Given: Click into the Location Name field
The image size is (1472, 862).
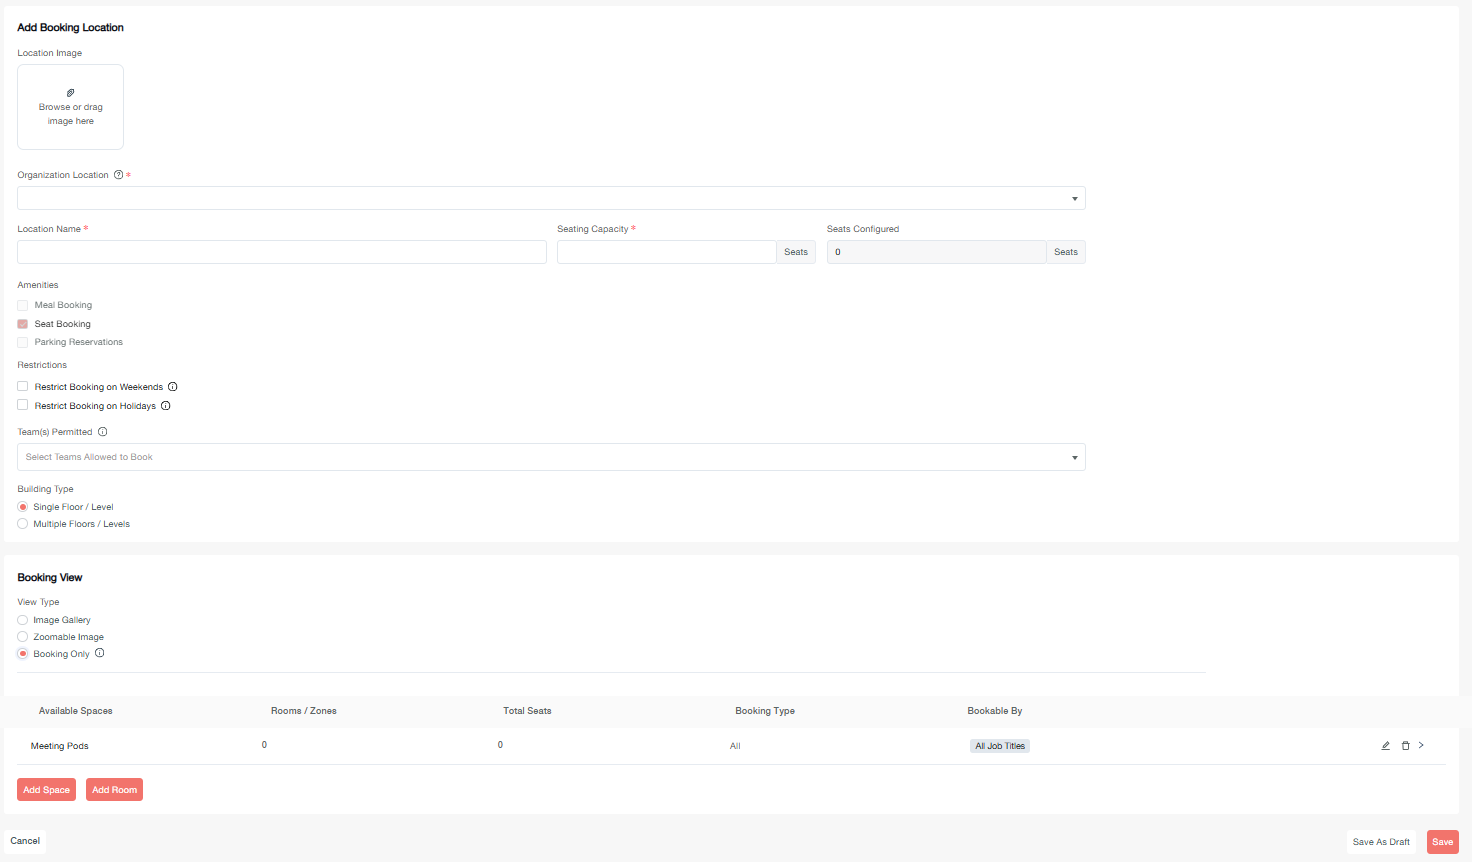Looking at the screenshot, I should pyautogui.click(x=282, y=252).
